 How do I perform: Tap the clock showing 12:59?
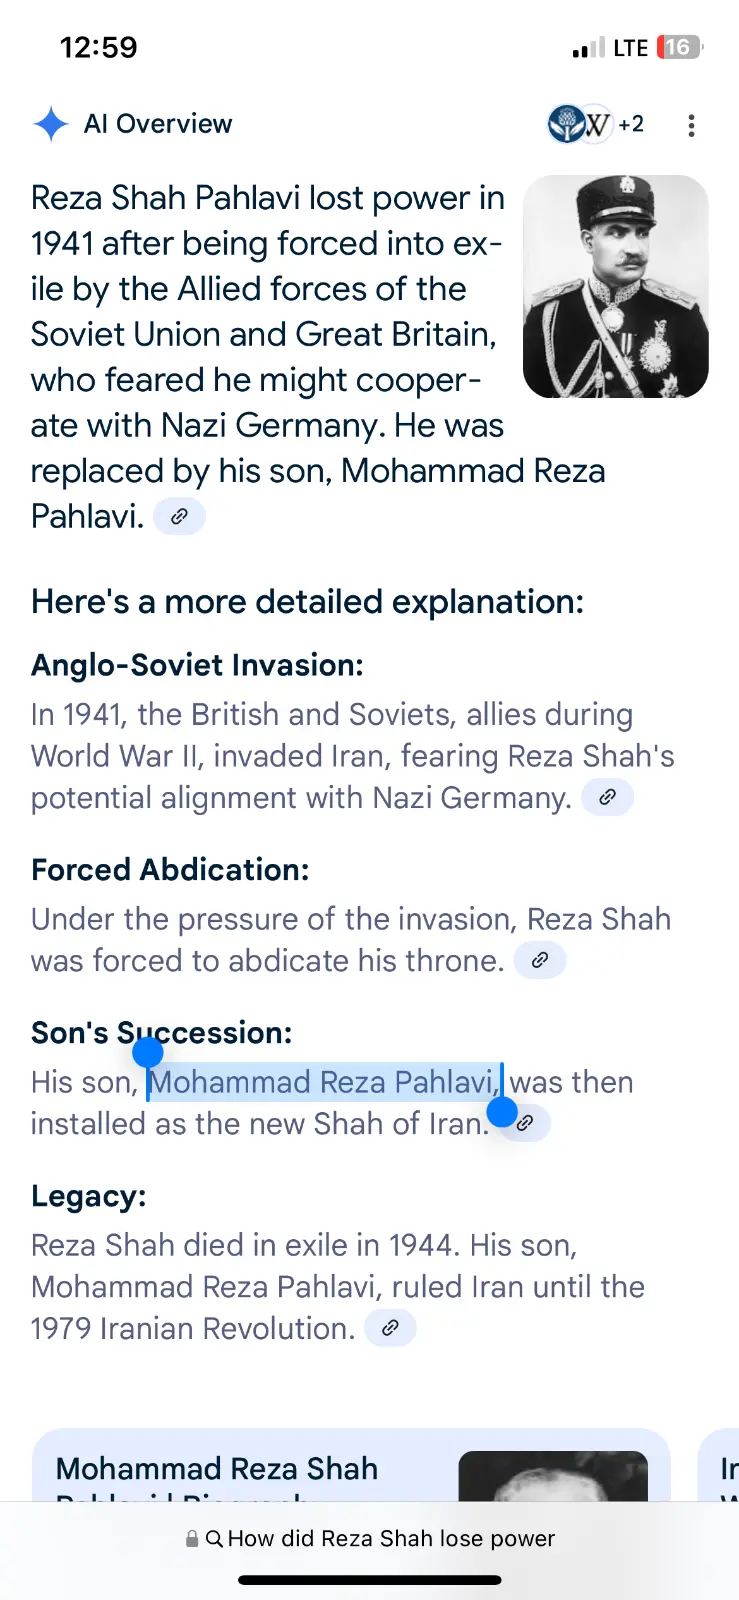click(98, 47)
